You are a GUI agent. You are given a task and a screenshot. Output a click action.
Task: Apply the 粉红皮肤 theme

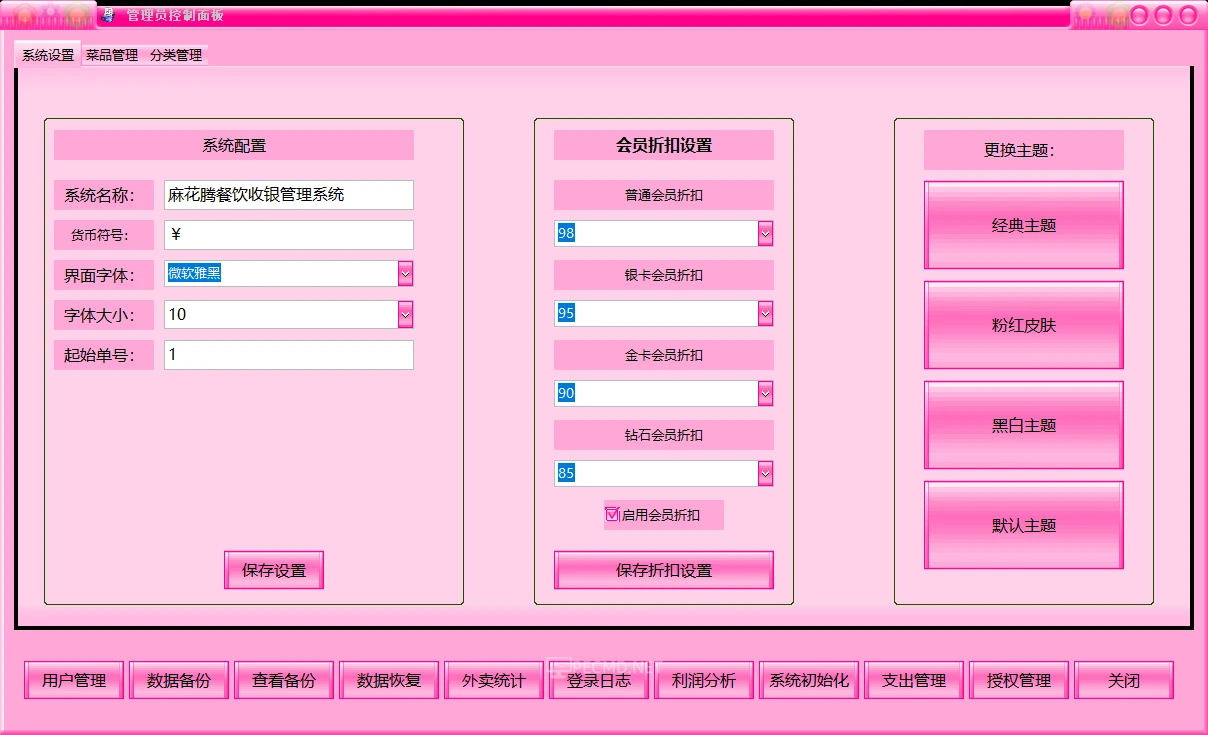point(1023,325)
